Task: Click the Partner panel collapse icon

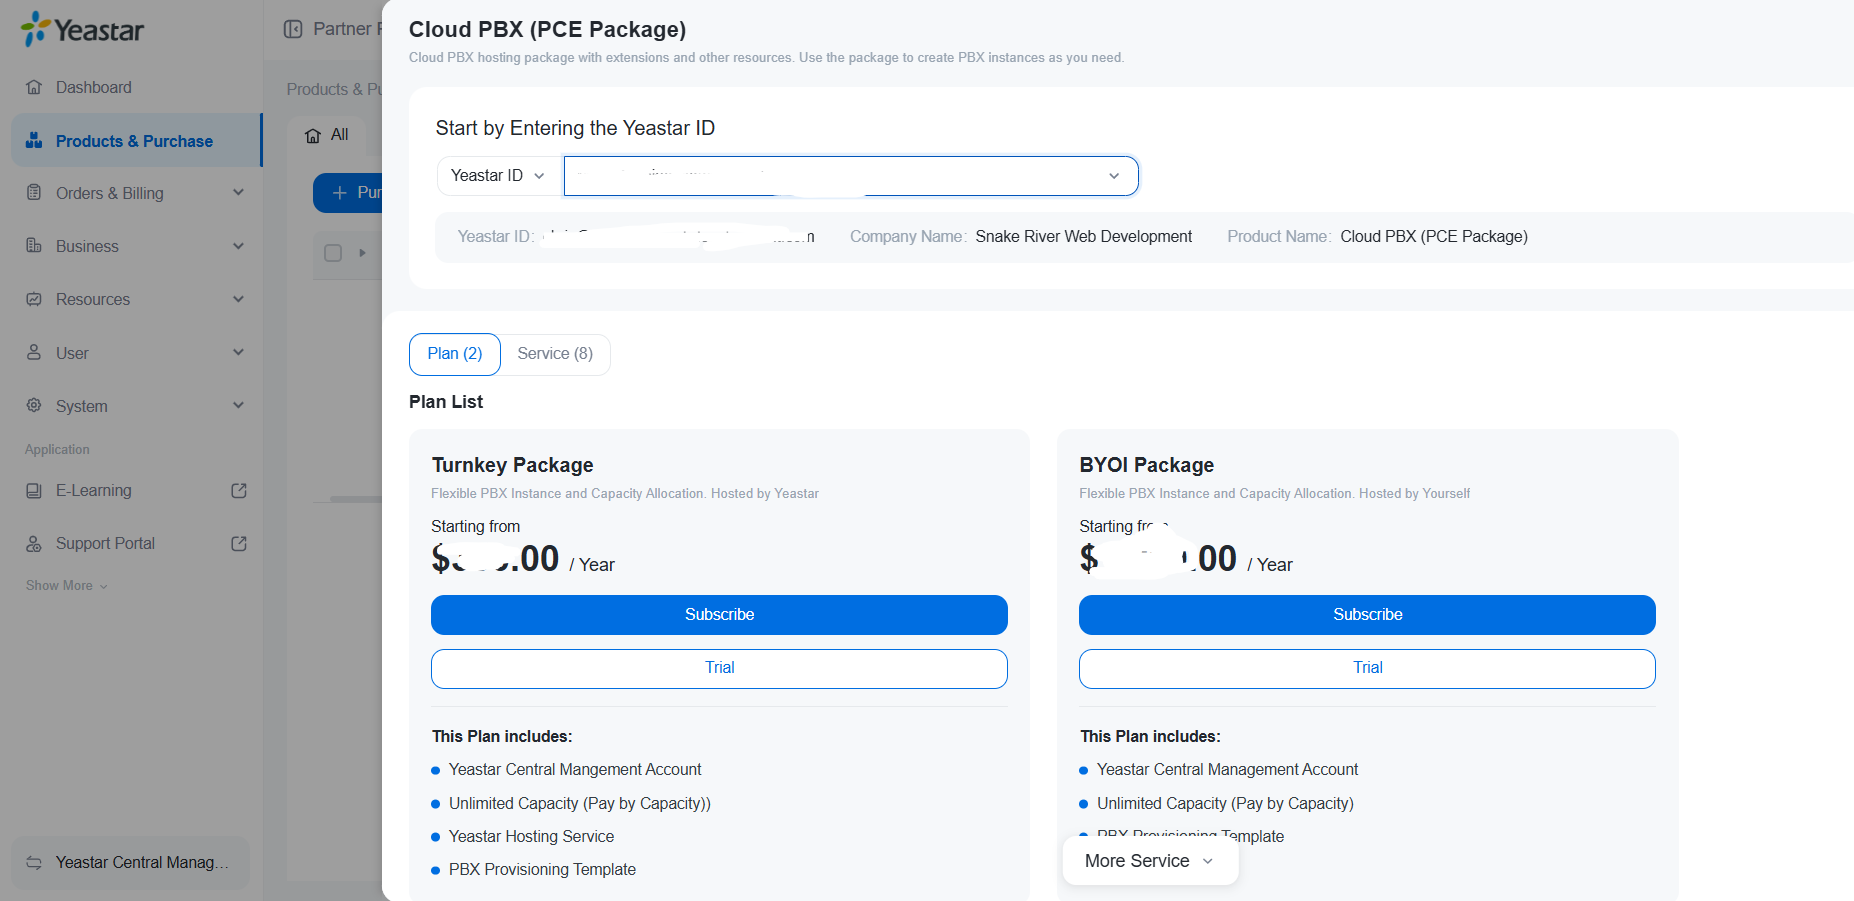Action: [x=293, y=29]
